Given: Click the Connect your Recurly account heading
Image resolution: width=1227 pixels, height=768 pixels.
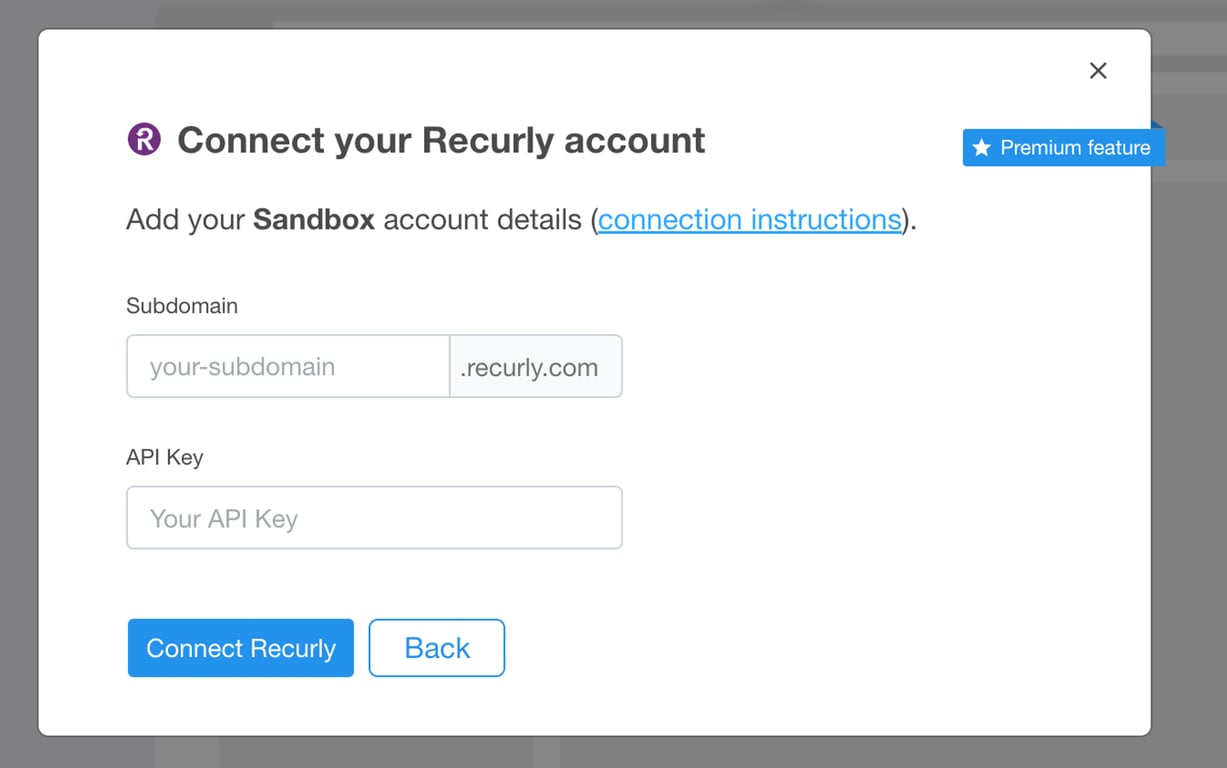Looking at the screenshot, I should pyautogui.click(x=441, y=140).
